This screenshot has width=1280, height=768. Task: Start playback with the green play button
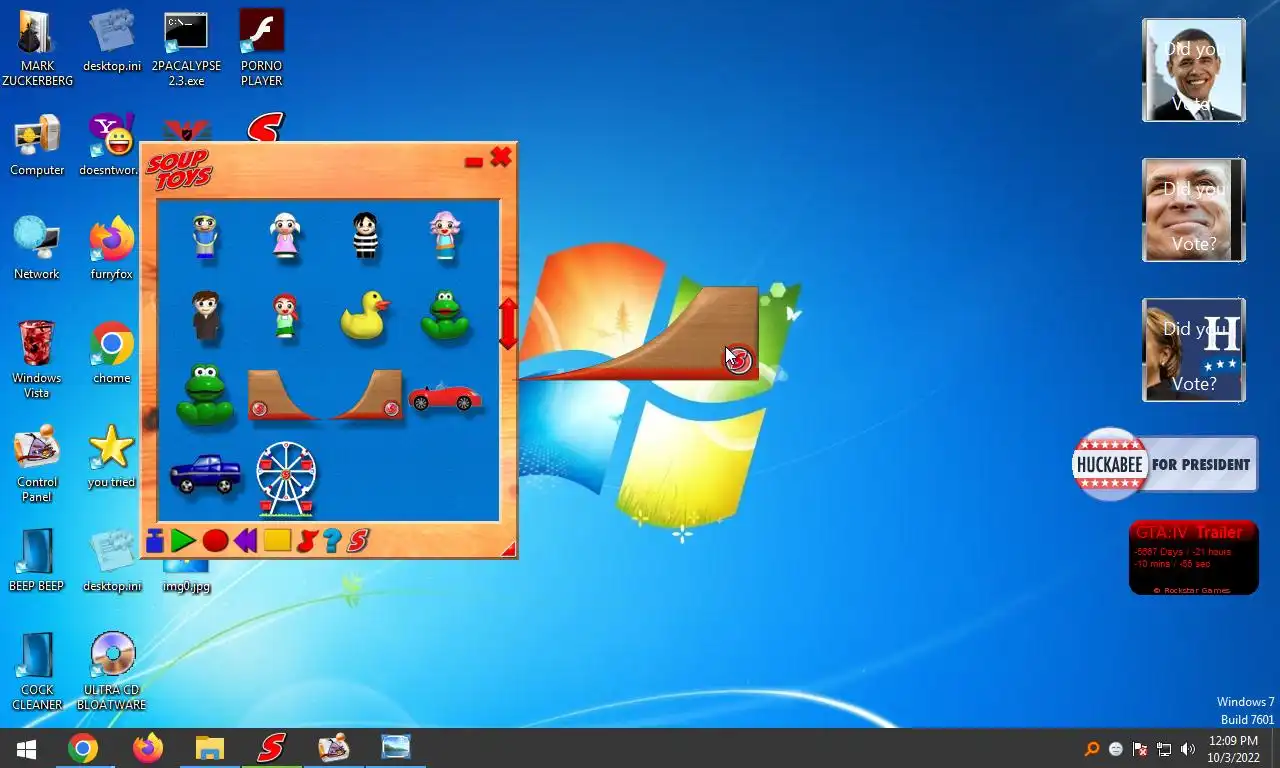click(183, 541)
